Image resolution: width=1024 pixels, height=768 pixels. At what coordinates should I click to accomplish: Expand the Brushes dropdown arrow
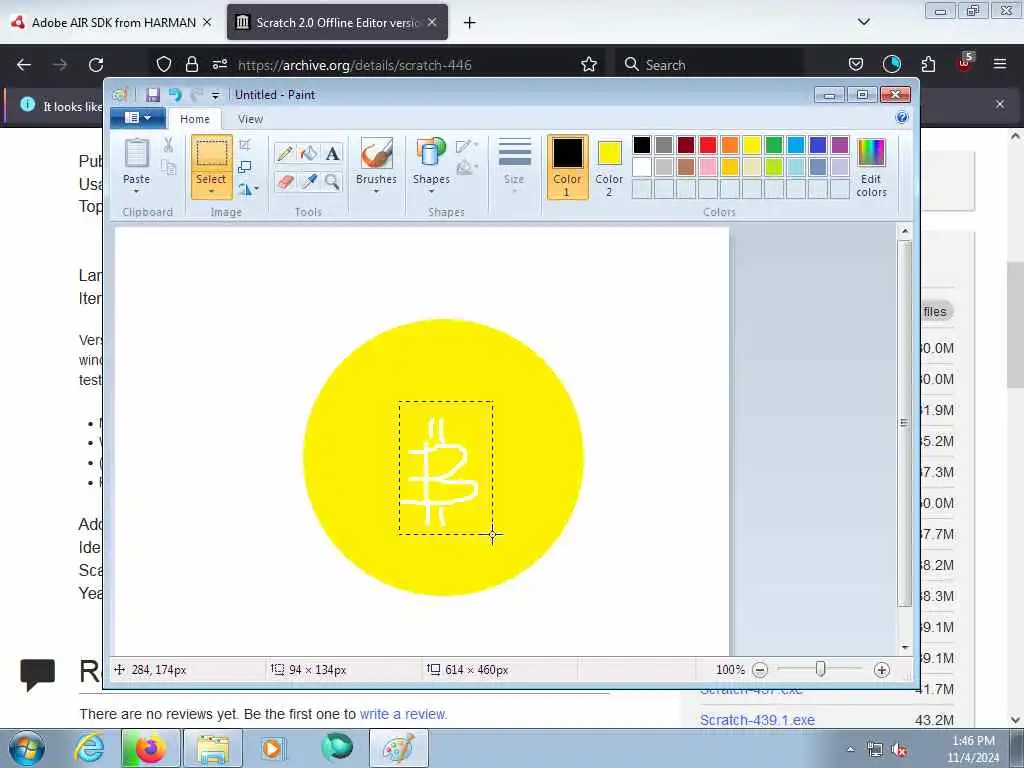376,192
